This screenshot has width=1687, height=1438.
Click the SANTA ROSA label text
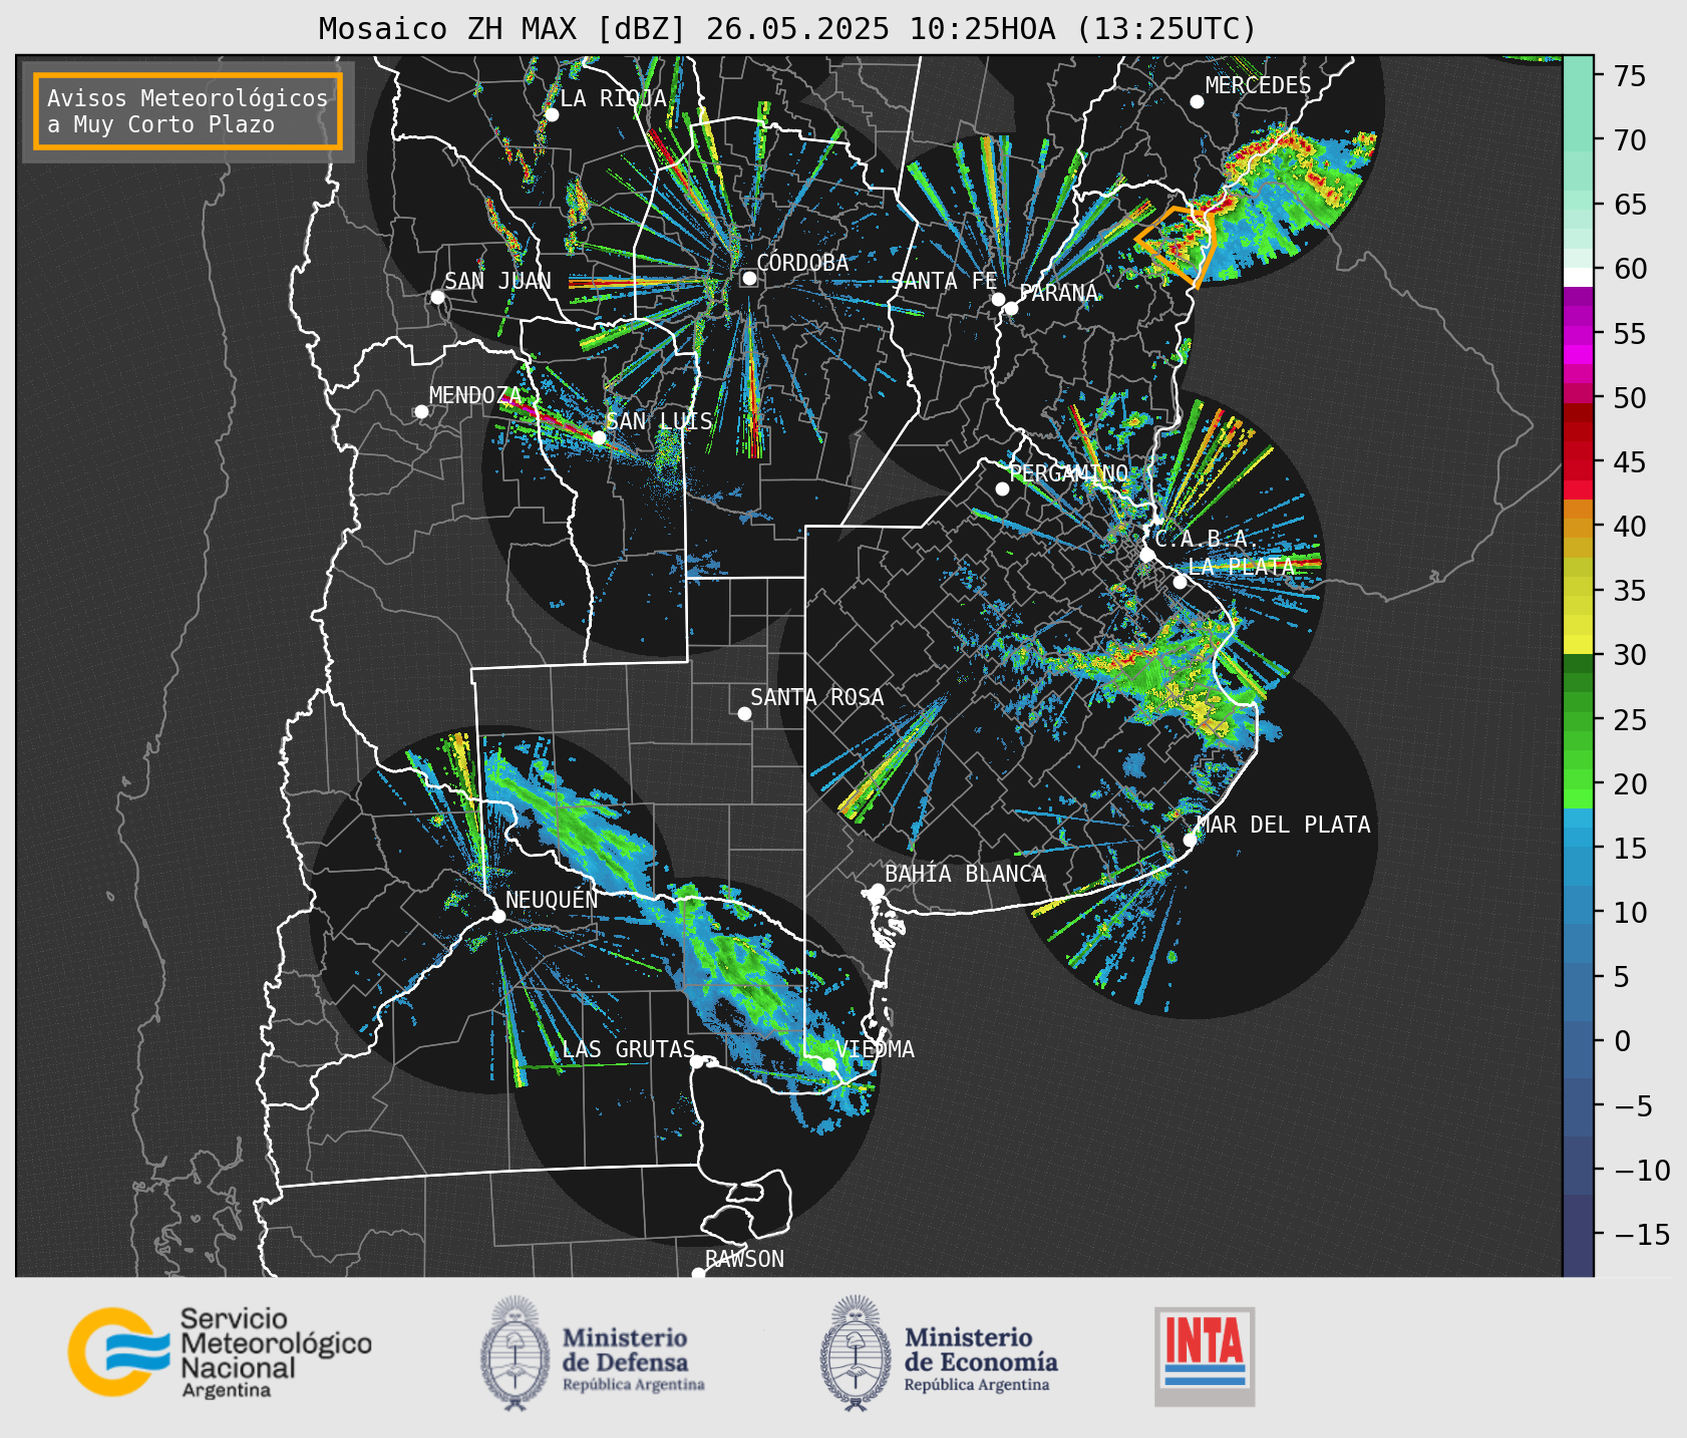817,697
